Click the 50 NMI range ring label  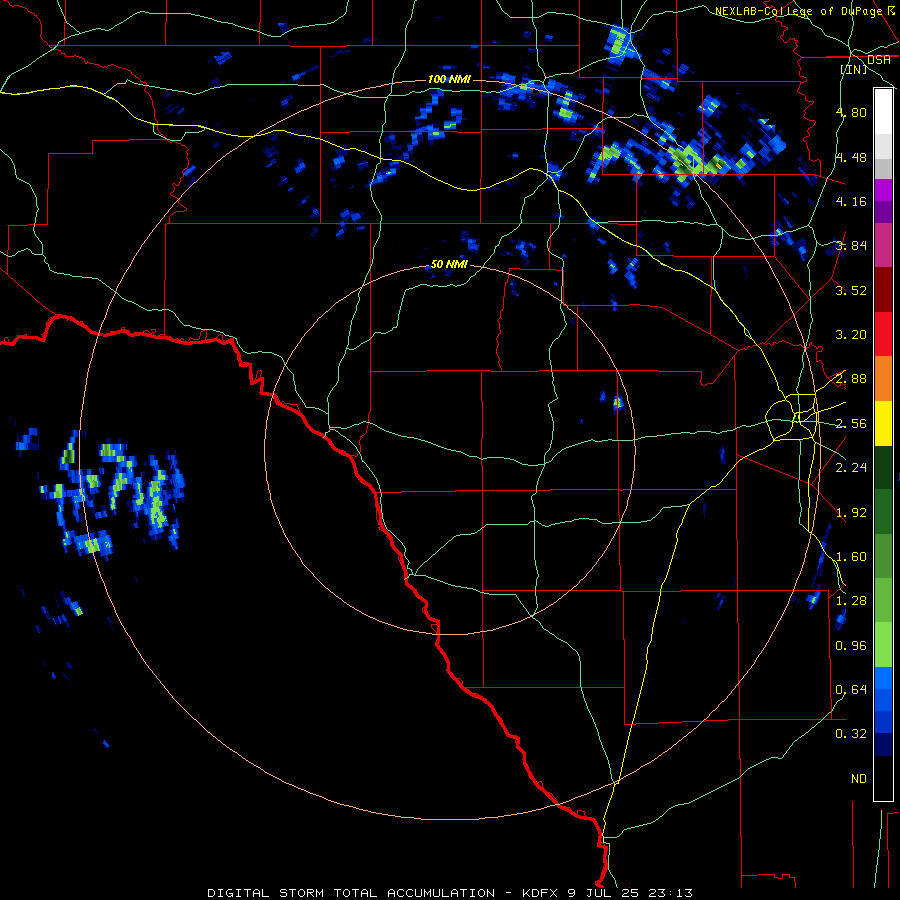point(449,264)
